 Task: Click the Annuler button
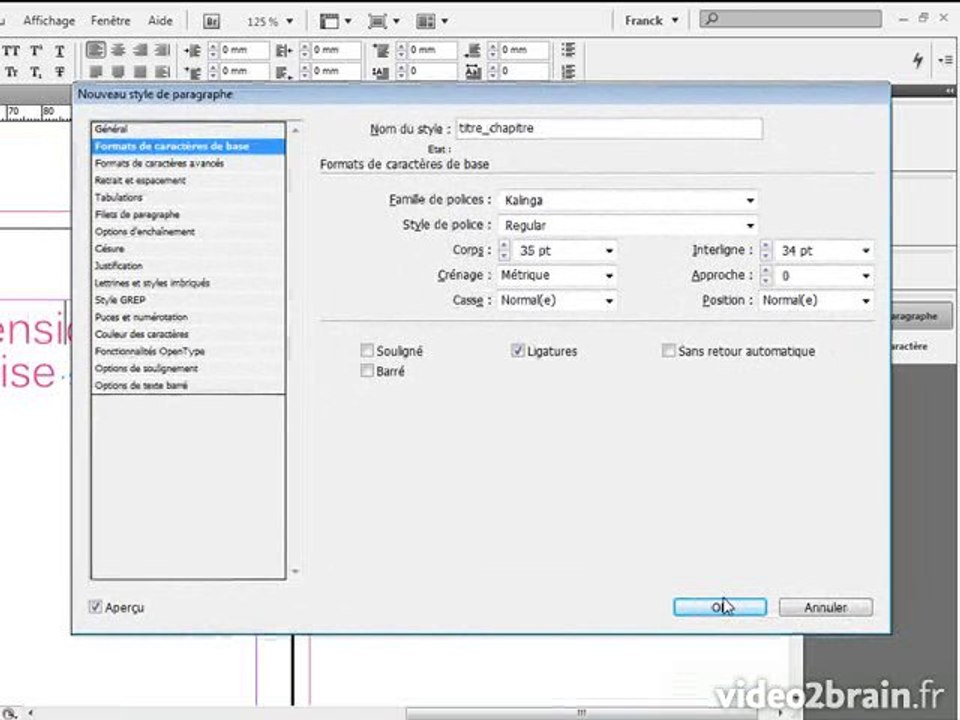(x=826, y=607)
